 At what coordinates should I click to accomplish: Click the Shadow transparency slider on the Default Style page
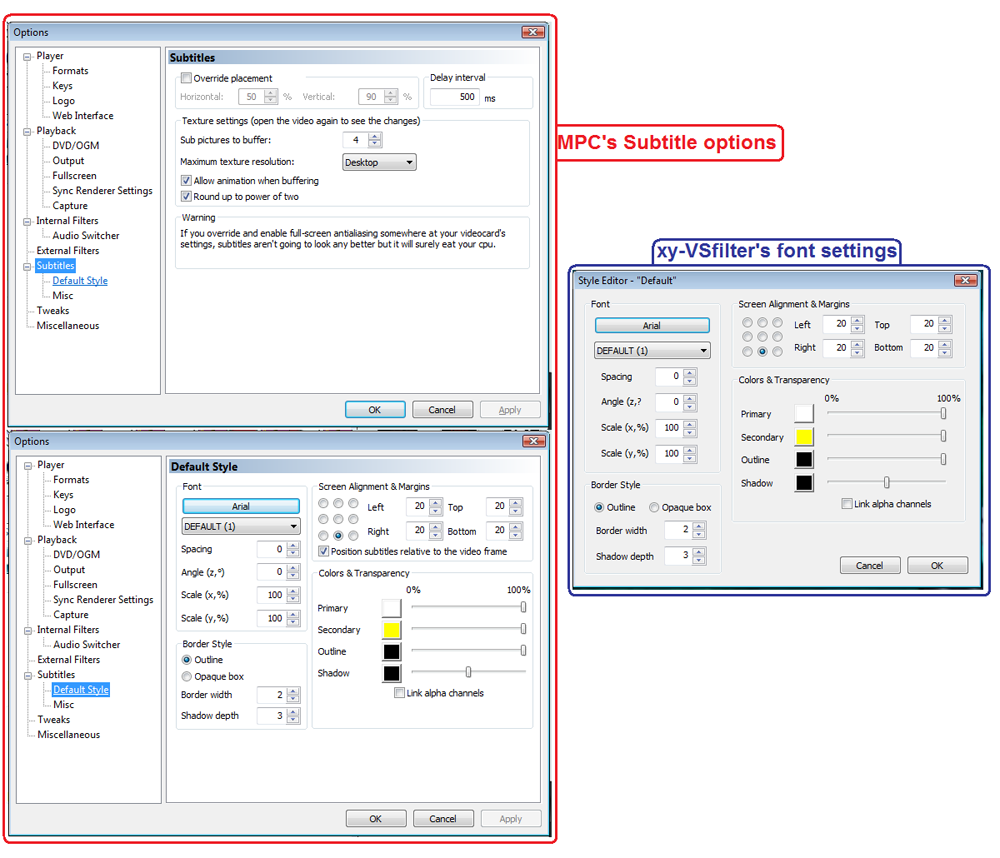[x=468, y=672]
